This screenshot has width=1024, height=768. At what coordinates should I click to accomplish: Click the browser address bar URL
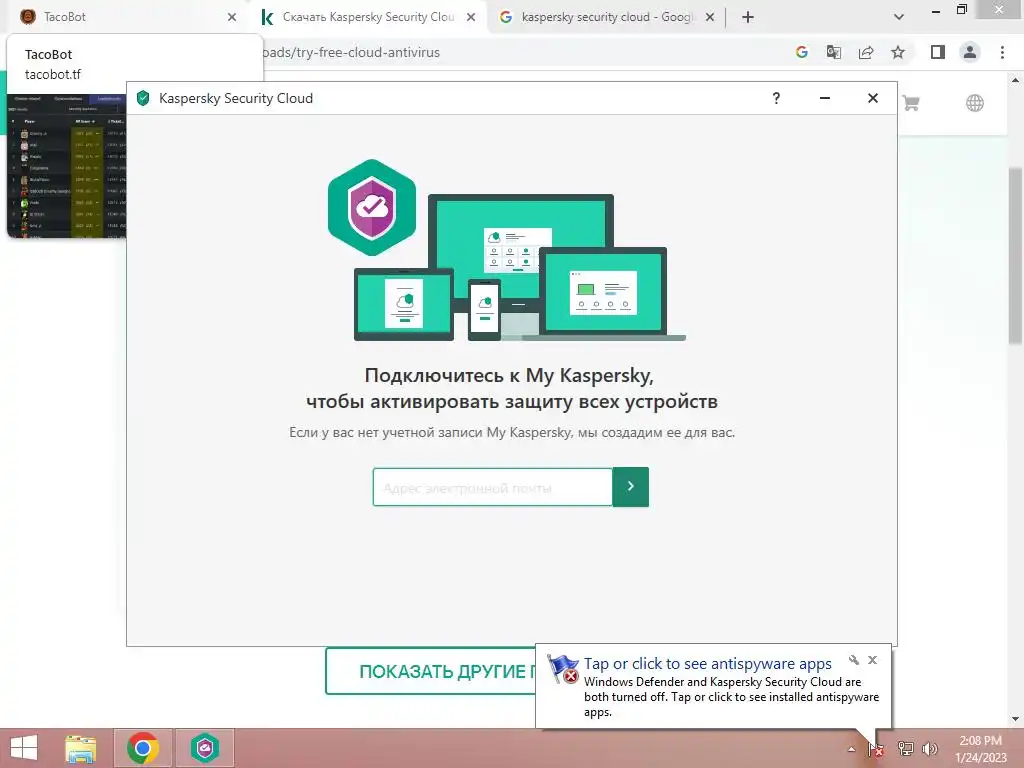(x=350, y=52)
